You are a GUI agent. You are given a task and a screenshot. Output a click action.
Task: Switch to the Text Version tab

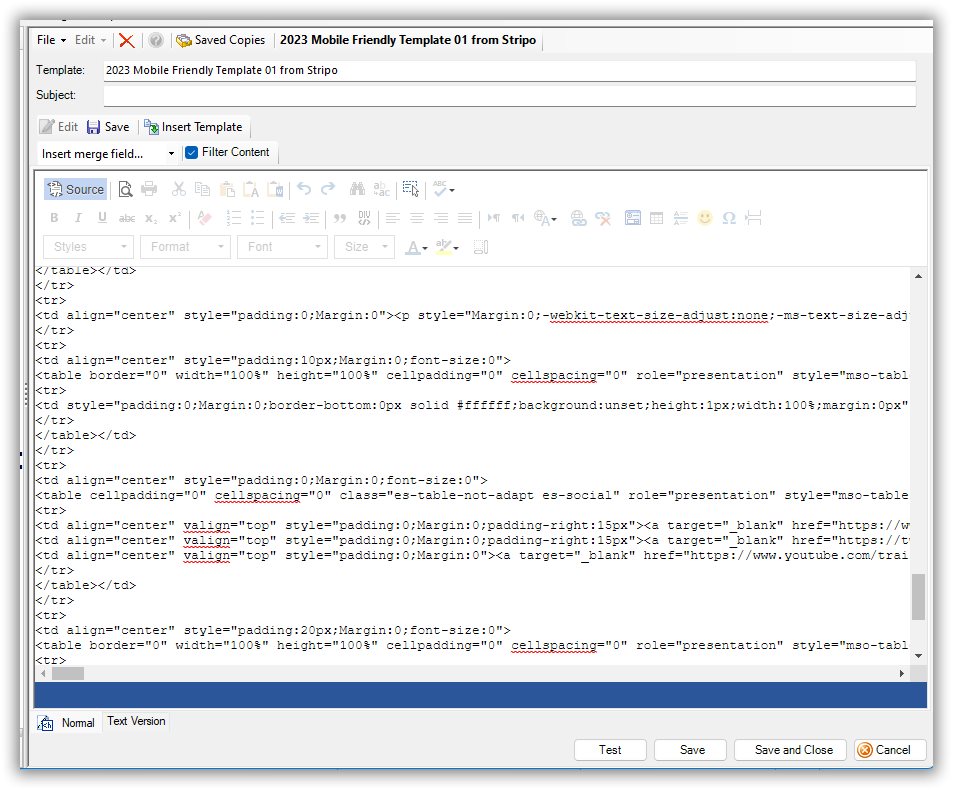pos(136,721)
